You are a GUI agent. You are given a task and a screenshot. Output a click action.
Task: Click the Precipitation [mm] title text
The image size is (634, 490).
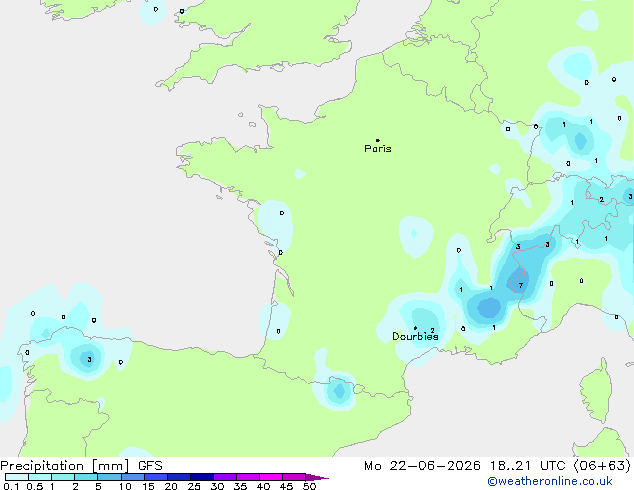65,466
